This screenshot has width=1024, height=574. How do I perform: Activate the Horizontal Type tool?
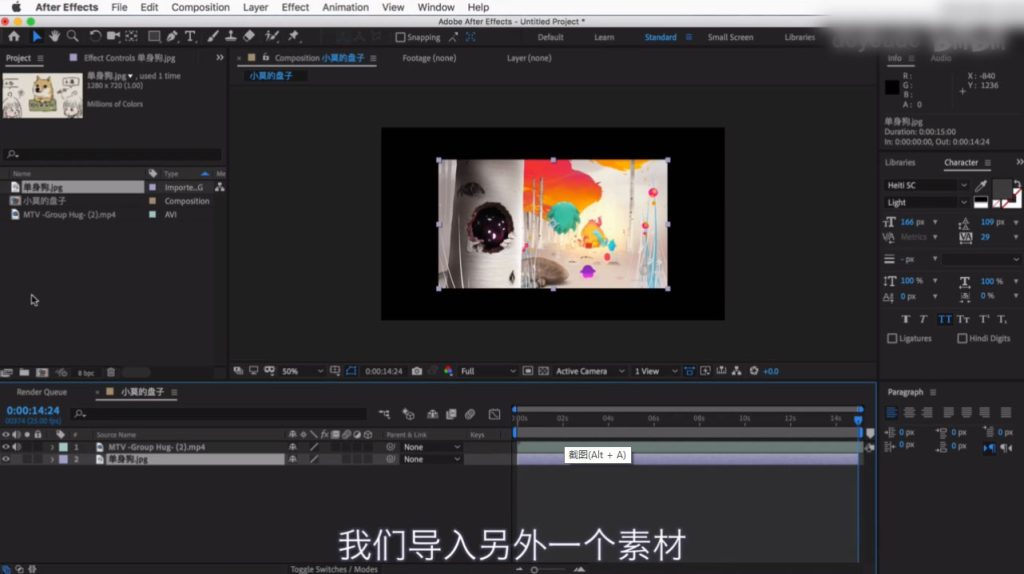pos(190,37)
